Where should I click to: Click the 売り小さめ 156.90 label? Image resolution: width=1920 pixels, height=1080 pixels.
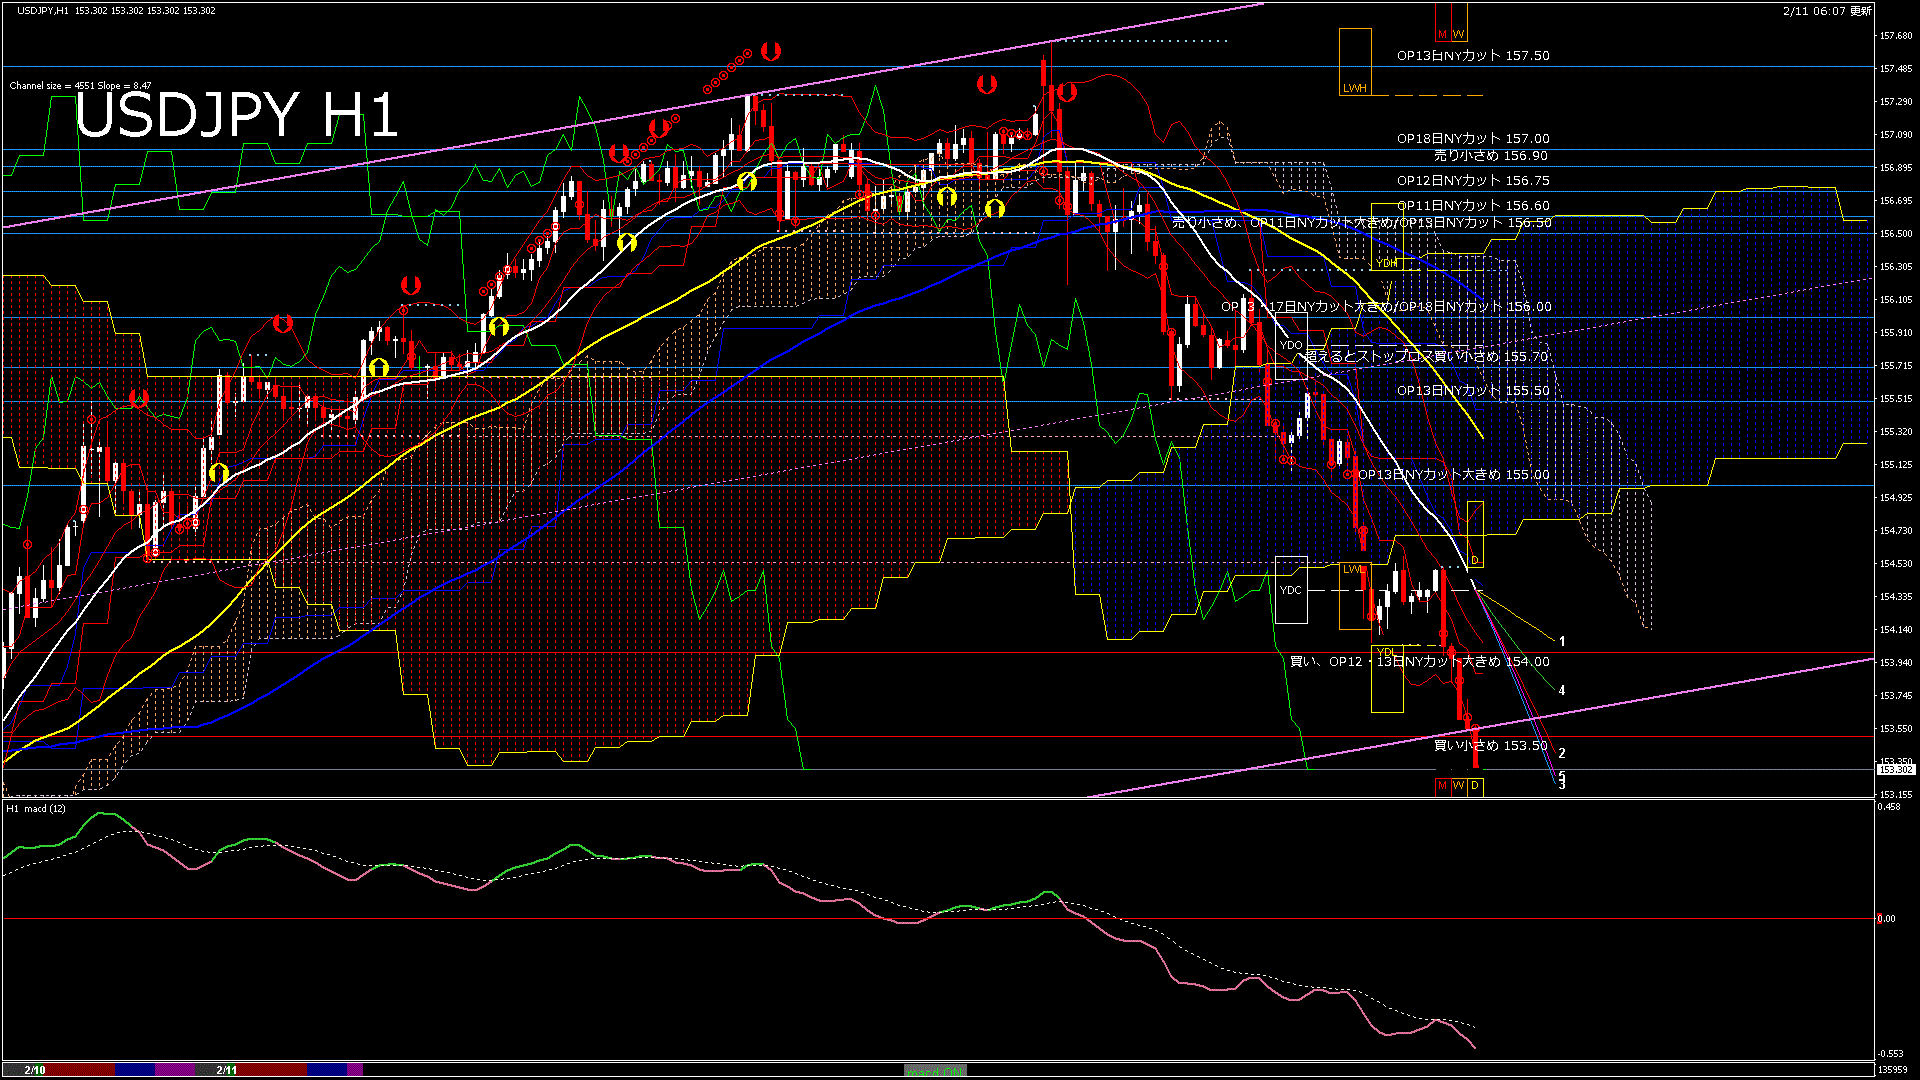tap(1490, 156)
